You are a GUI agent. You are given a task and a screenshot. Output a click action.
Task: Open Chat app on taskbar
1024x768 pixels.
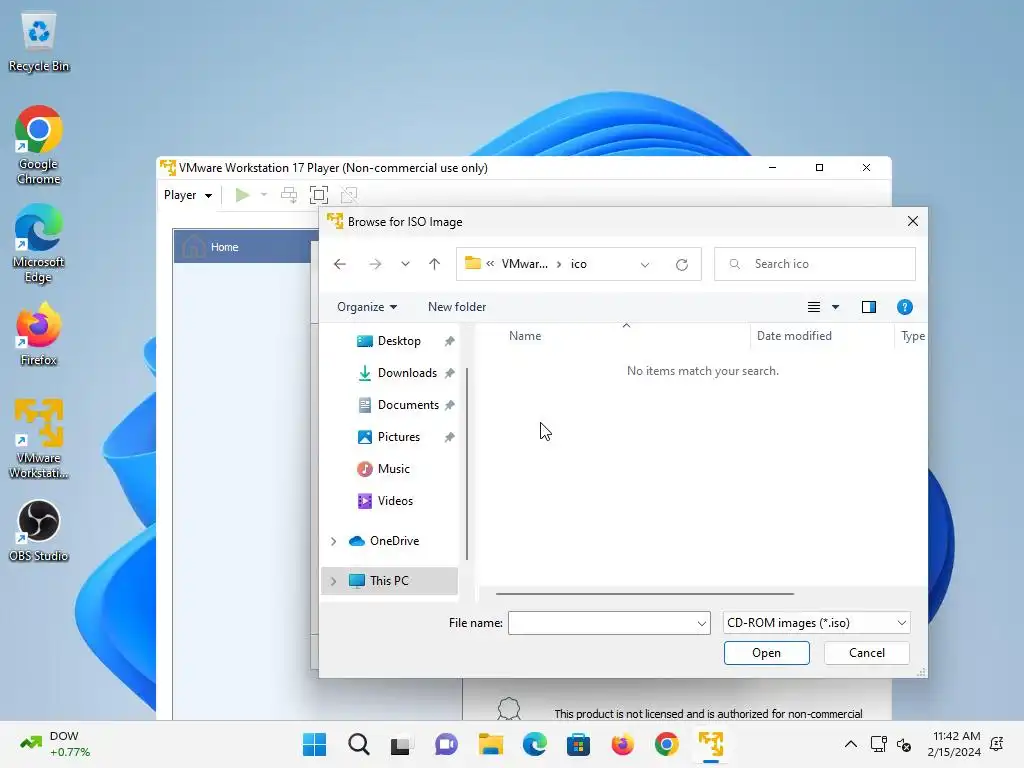point(446,744)
